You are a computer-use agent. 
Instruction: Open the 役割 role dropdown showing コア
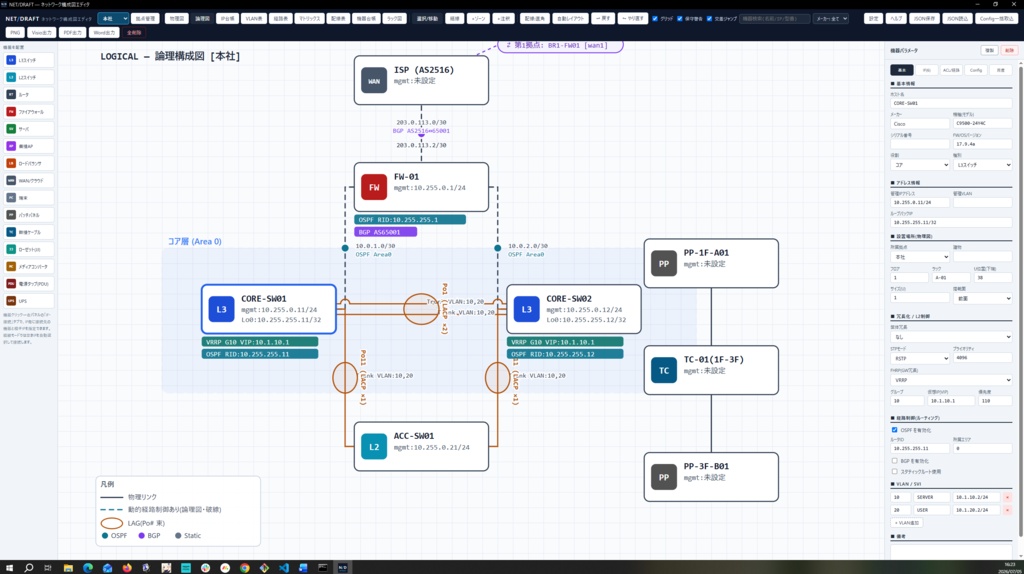click(x=920, y=165)
